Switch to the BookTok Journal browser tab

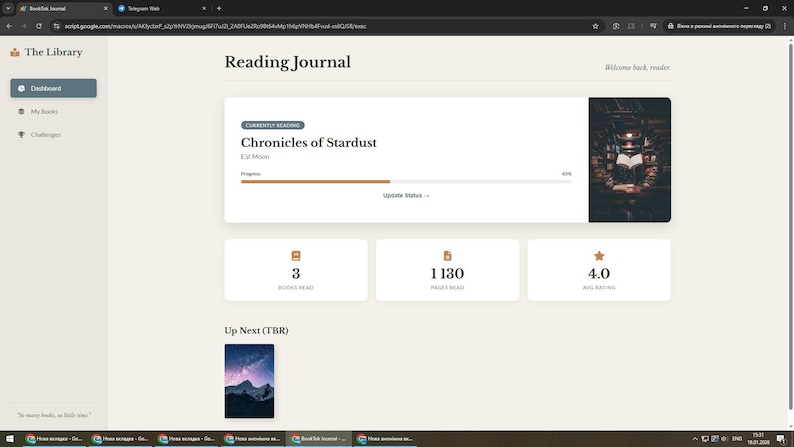pos(63,9)
